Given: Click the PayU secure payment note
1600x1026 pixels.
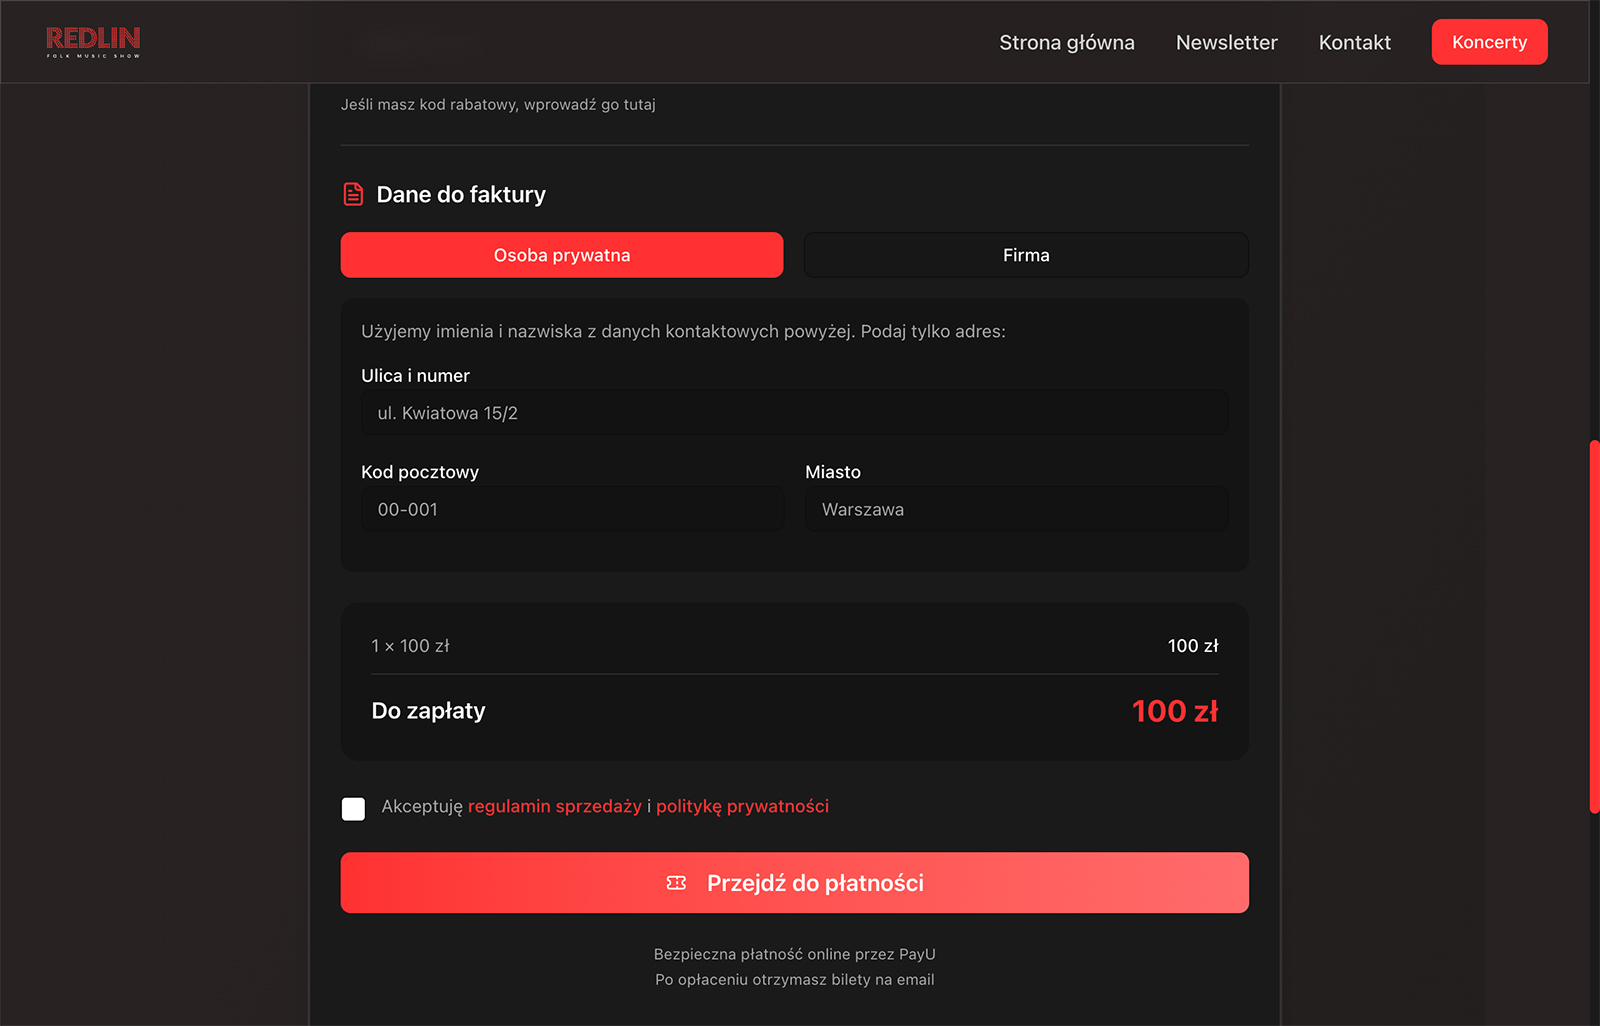Looking at the screenshot, I should tap(794, 954).
